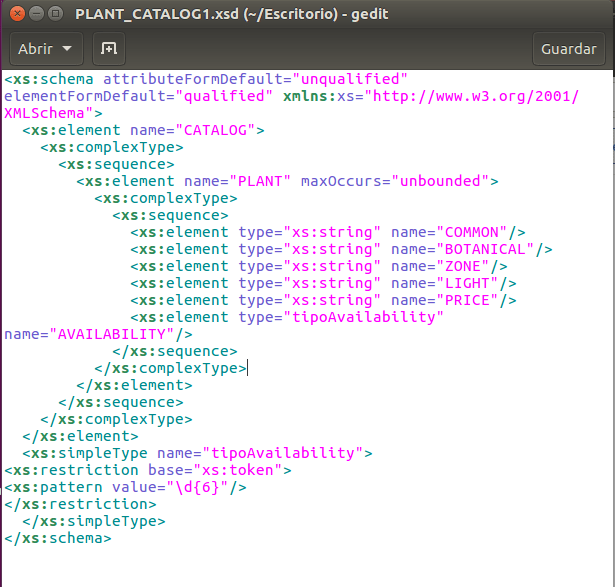Click the "LIGHT" element name value
615x587 pixels.
[x=469, y=283]
